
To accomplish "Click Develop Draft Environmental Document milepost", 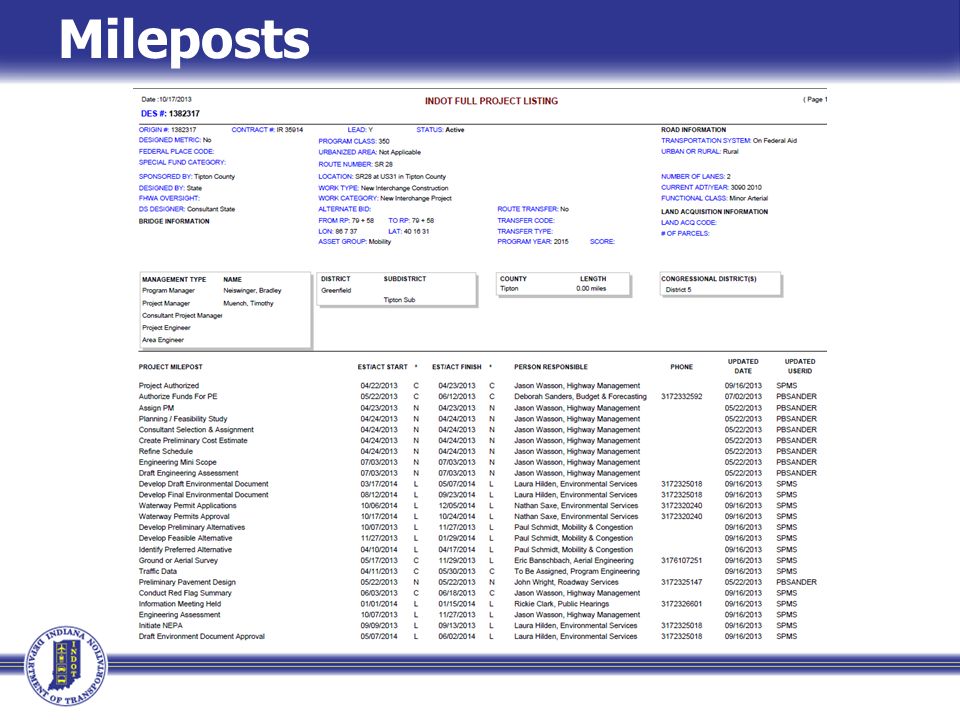I will point(204,484).
